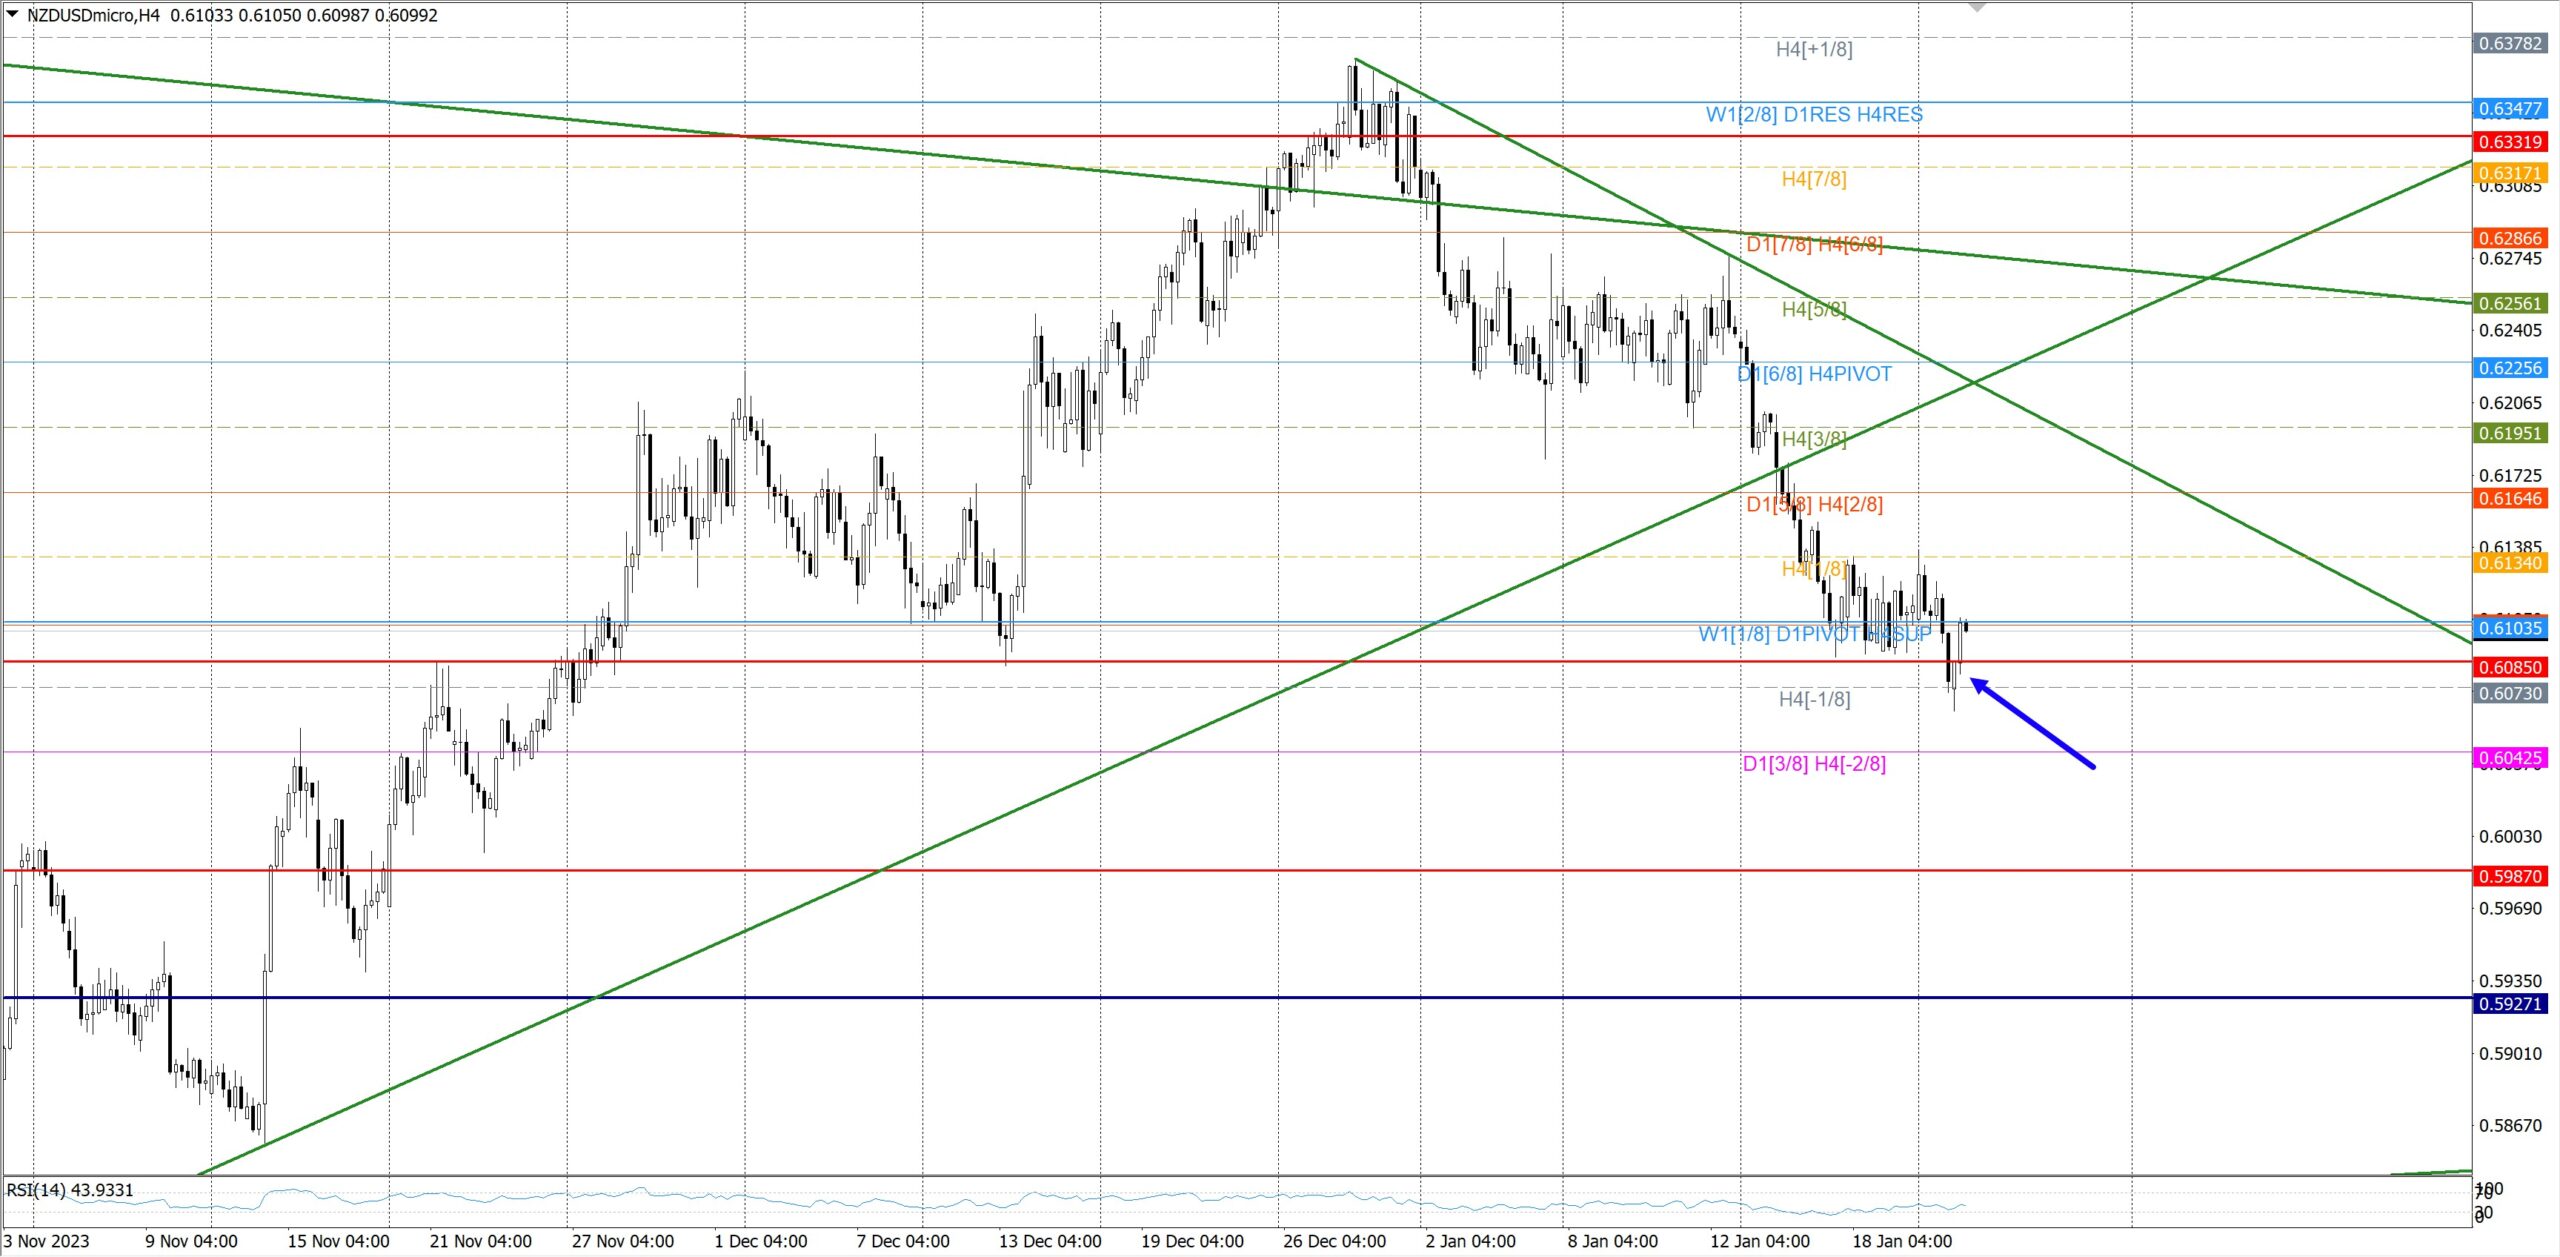
Task: Click the navy 0.59271 price label
Action: click(x=2509, y=1004)
